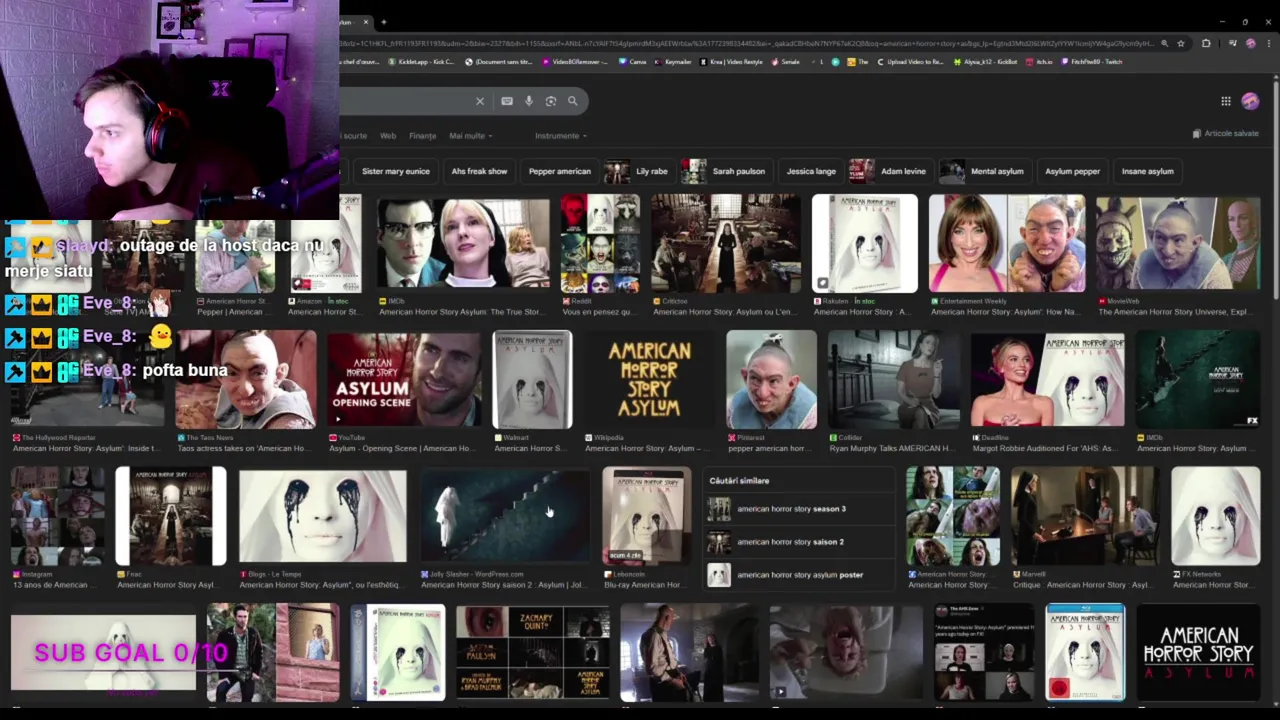
Task: Select the Insane asylum filter chip
Action: [1148, 171]
